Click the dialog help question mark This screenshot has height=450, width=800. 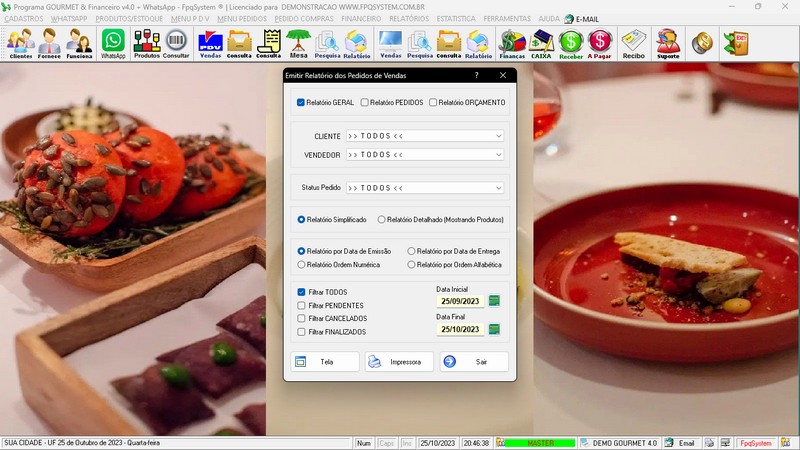pos(477,76)
